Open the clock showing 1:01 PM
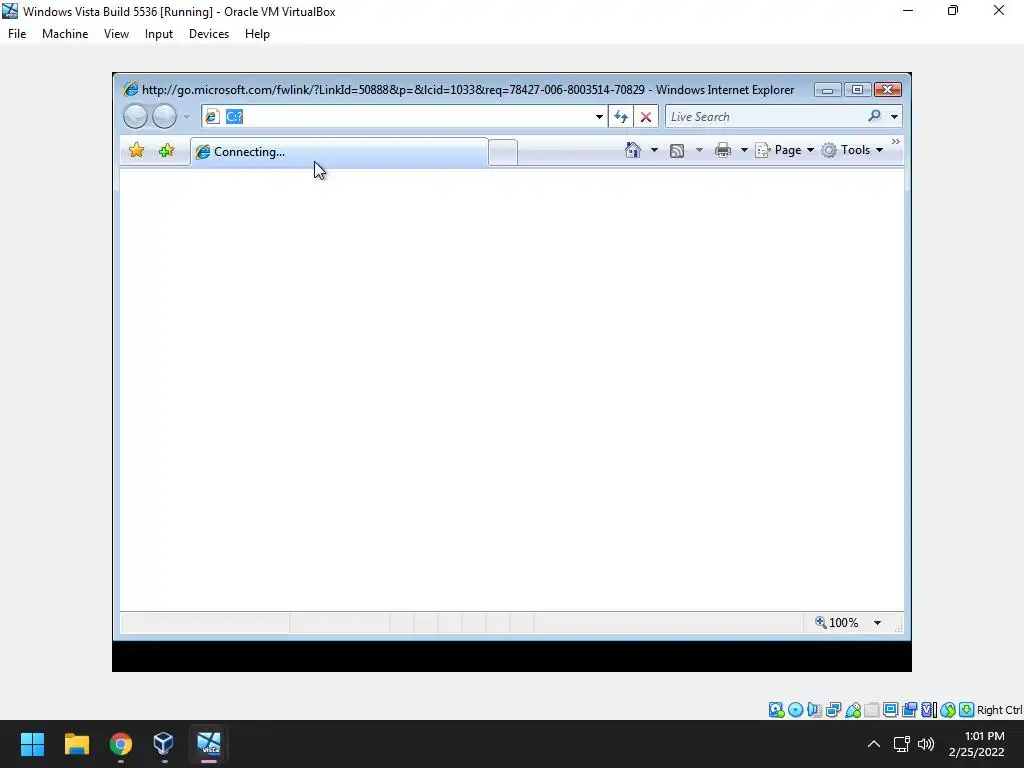The width and height of the screenshot is (1024, 768). pos(977,744)
